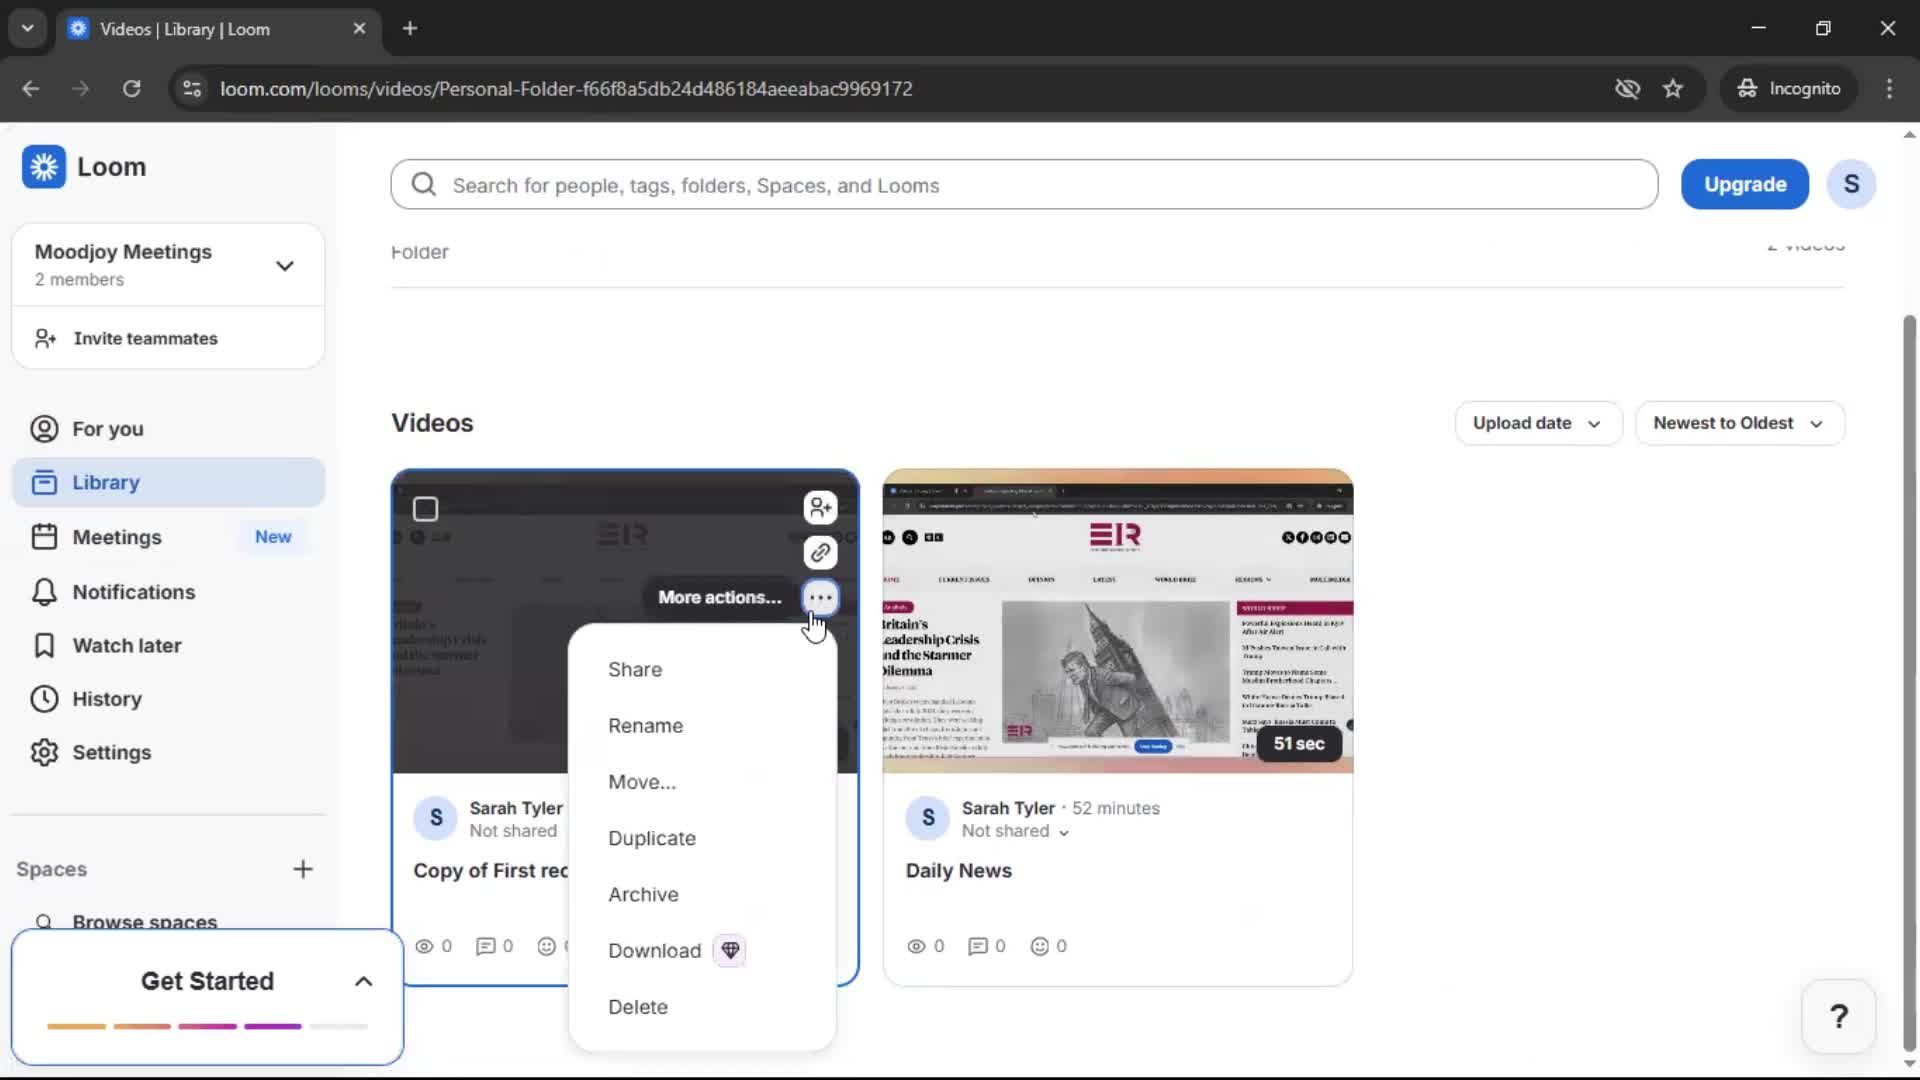This screenshot has width=1920, height=1080.
Task: Click the emoji reaction icon under Daily News
Action: coord(1041,946)
